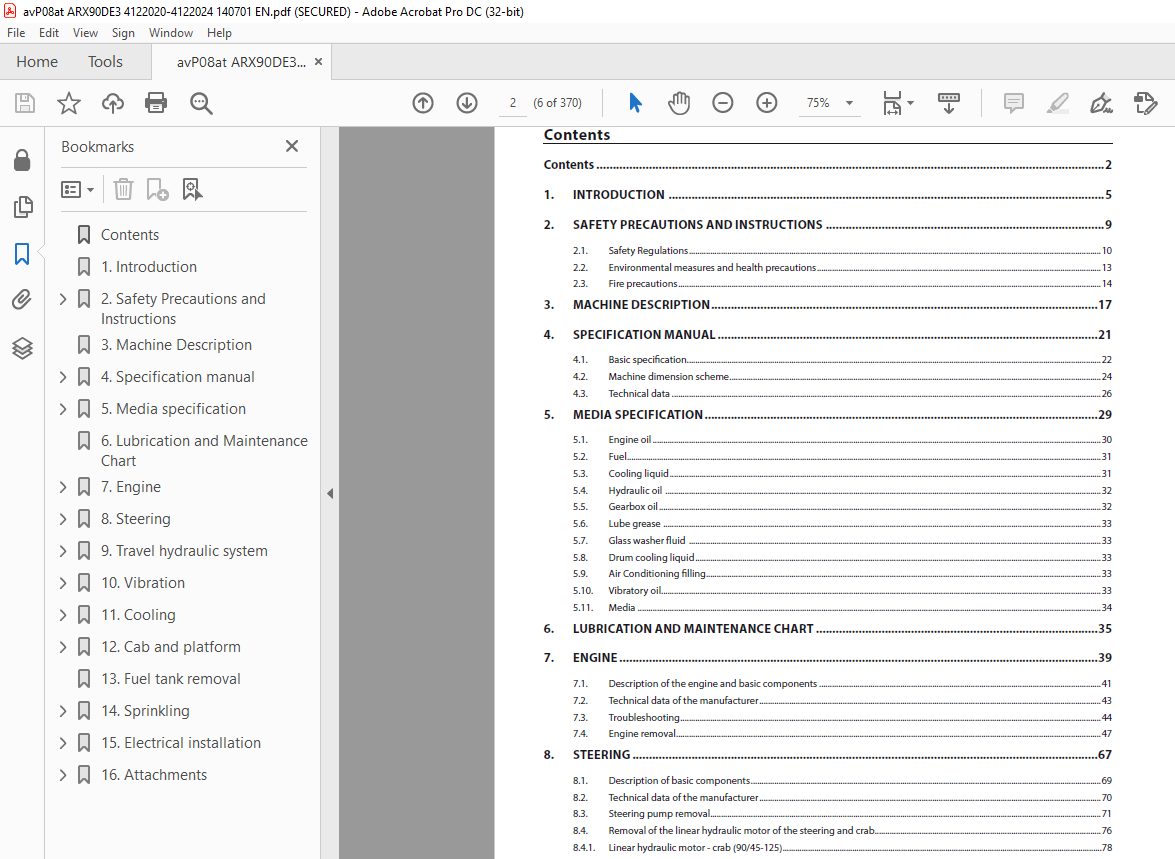The height and width of the screenshot is (859, 1175).
Task: Switch to the Home tab
Action: (37, 62)
